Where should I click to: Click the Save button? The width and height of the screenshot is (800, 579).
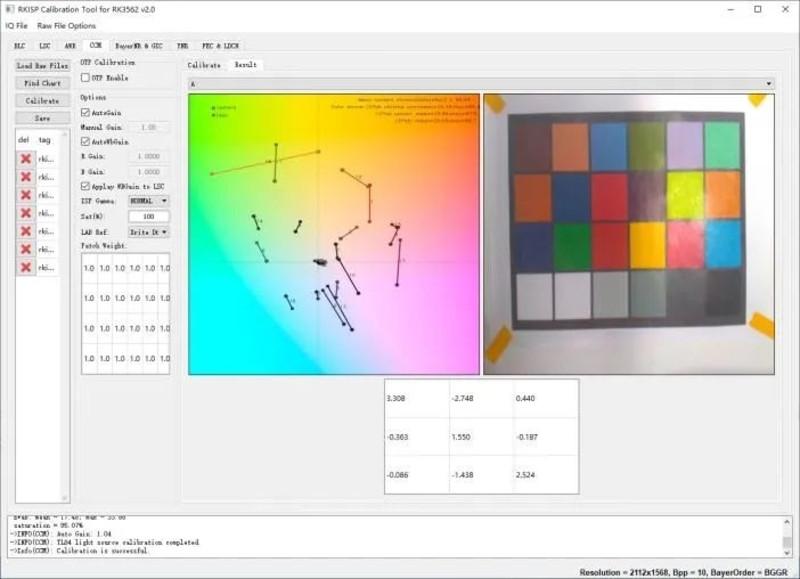[42, 118]
